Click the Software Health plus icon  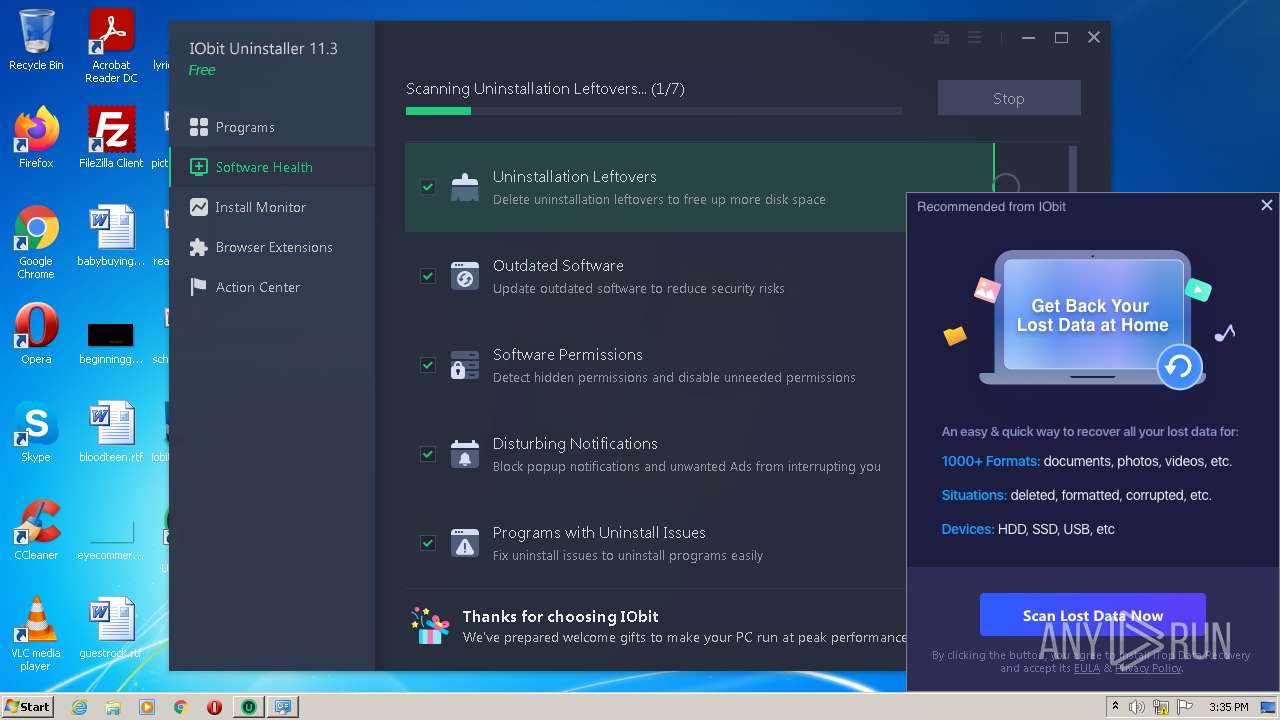(198, 167)
